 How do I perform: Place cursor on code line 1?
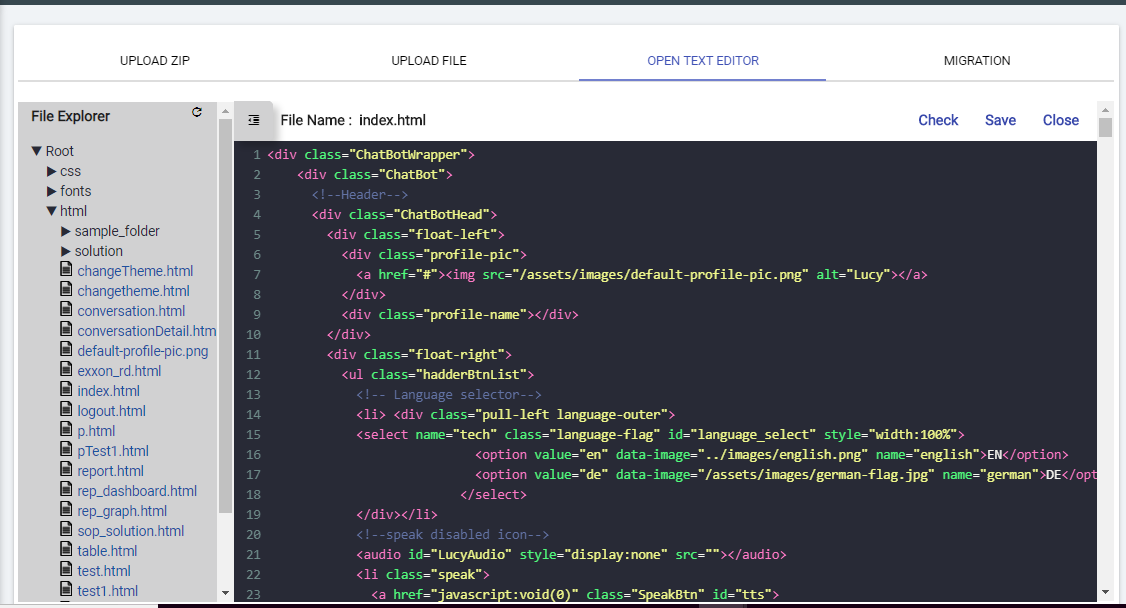point(371,154)
